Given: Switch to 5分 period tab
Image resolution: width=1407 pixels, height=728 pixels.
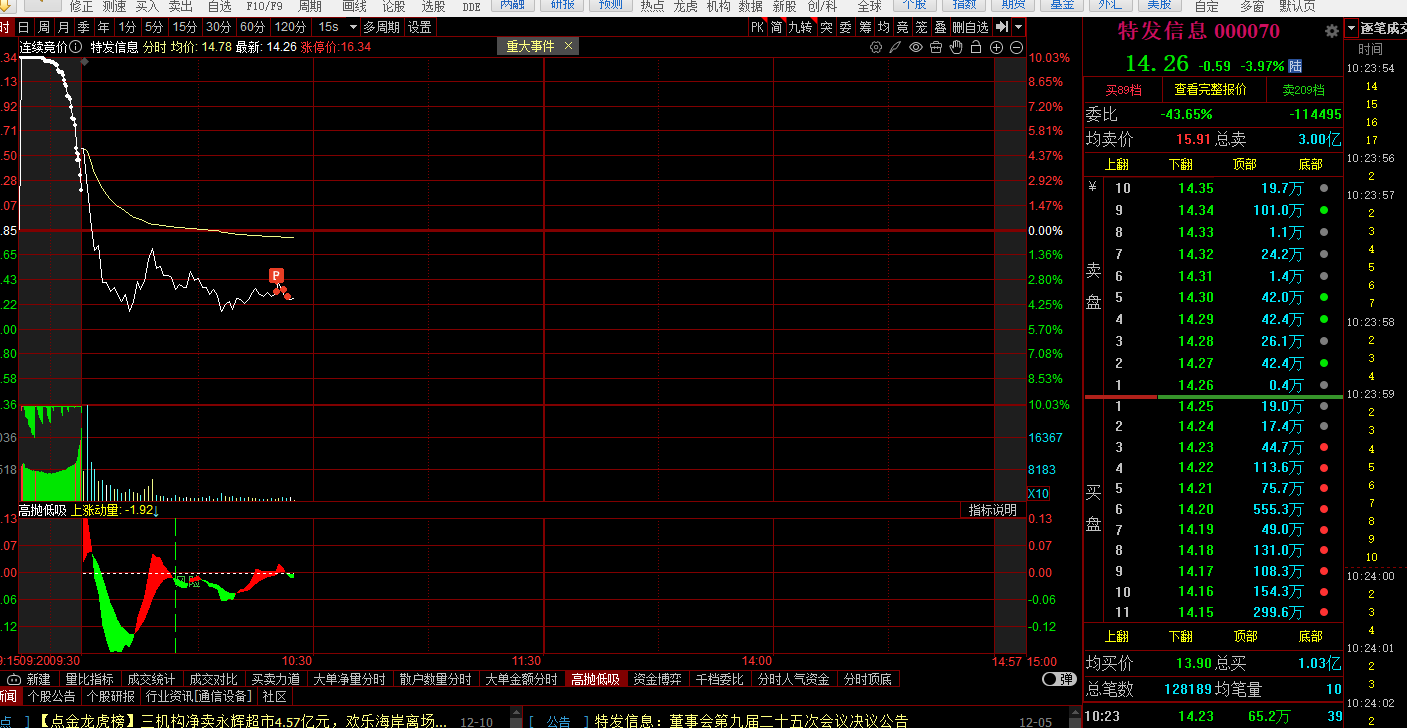Looking at the screenshot, I should pyautogui.click(x=154, y=27).
